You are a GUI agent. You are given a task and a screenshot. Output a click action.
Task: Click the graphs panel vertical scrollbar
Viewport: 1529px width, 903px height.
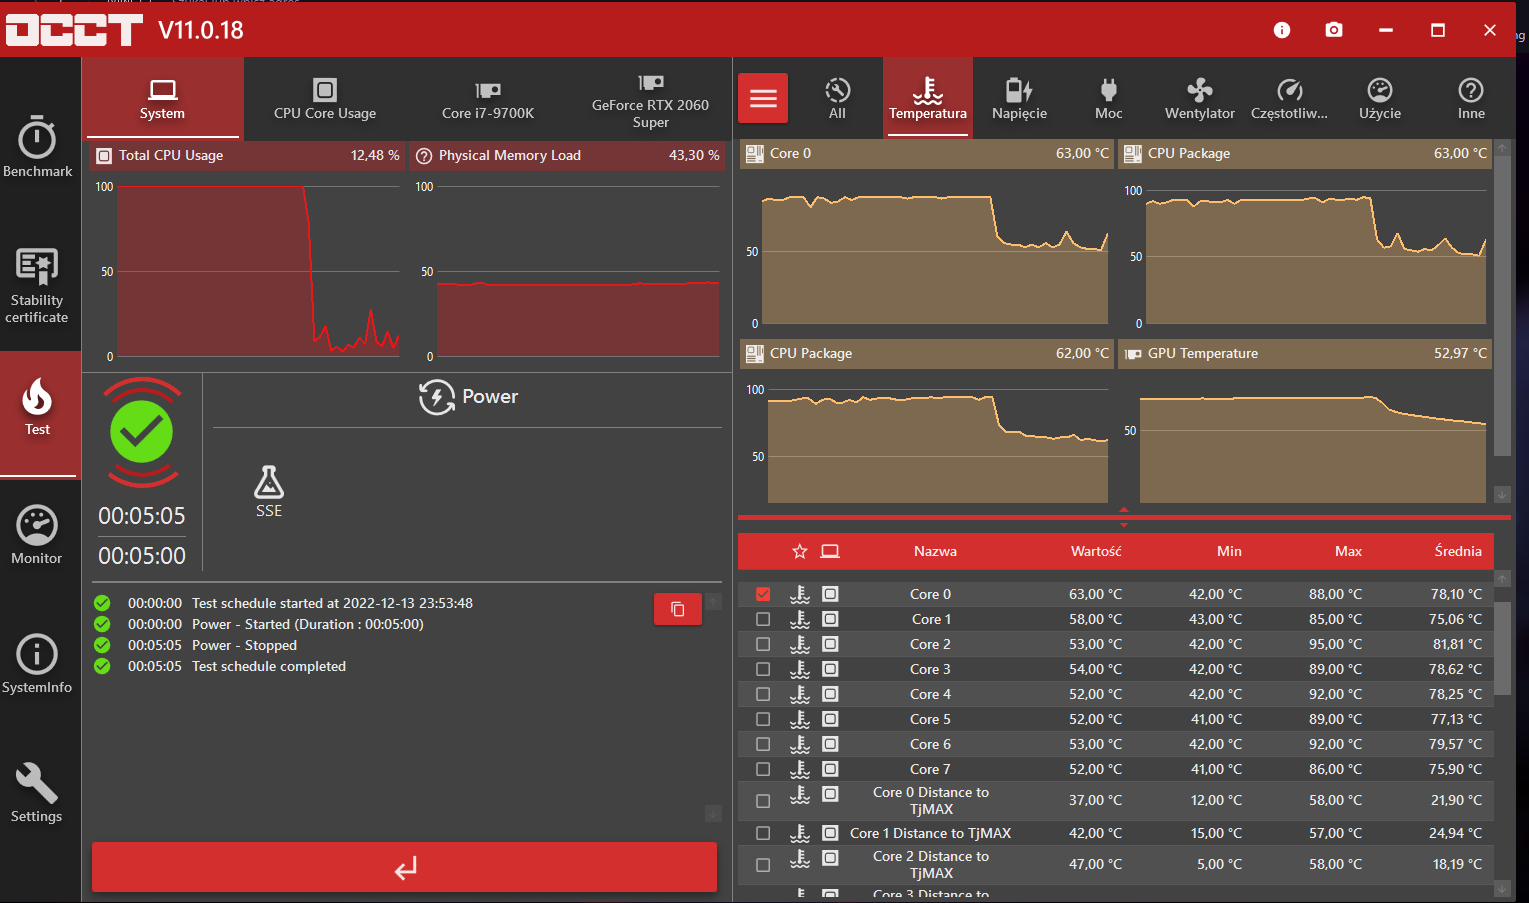point(1502,305)
